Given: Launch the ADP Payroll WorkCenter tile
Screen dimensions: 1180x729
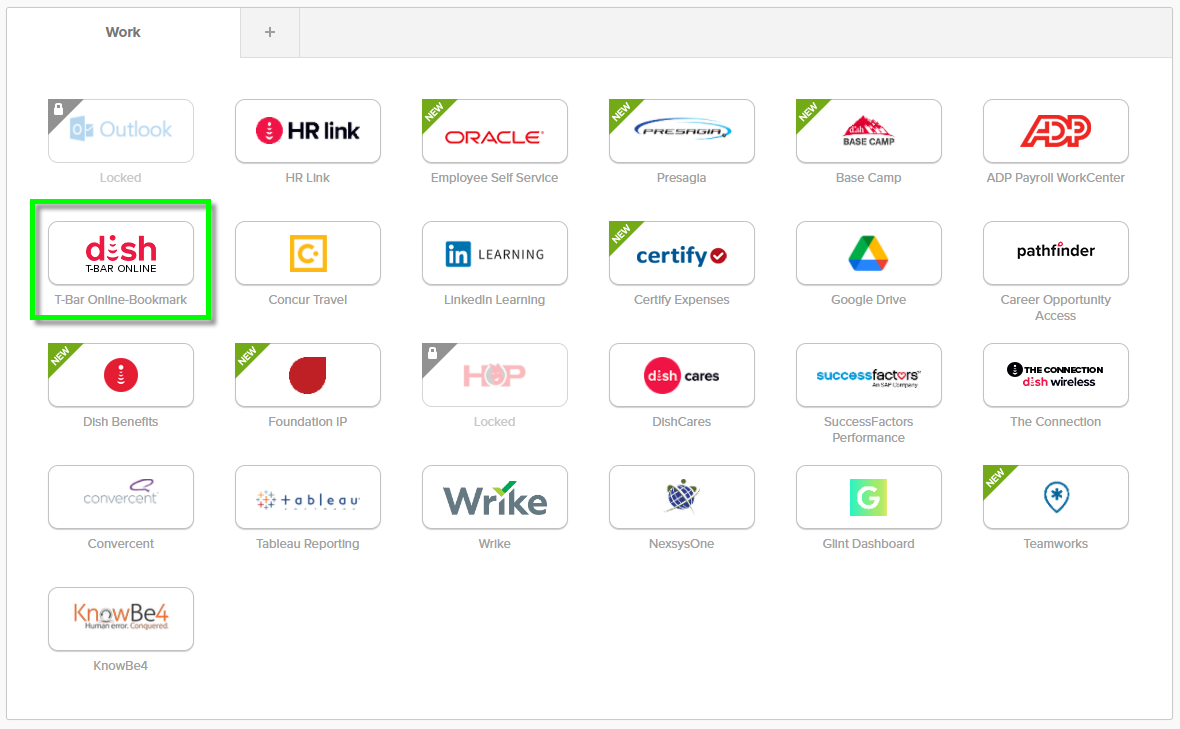Looking at the screenshot, I should [1056, 131].
